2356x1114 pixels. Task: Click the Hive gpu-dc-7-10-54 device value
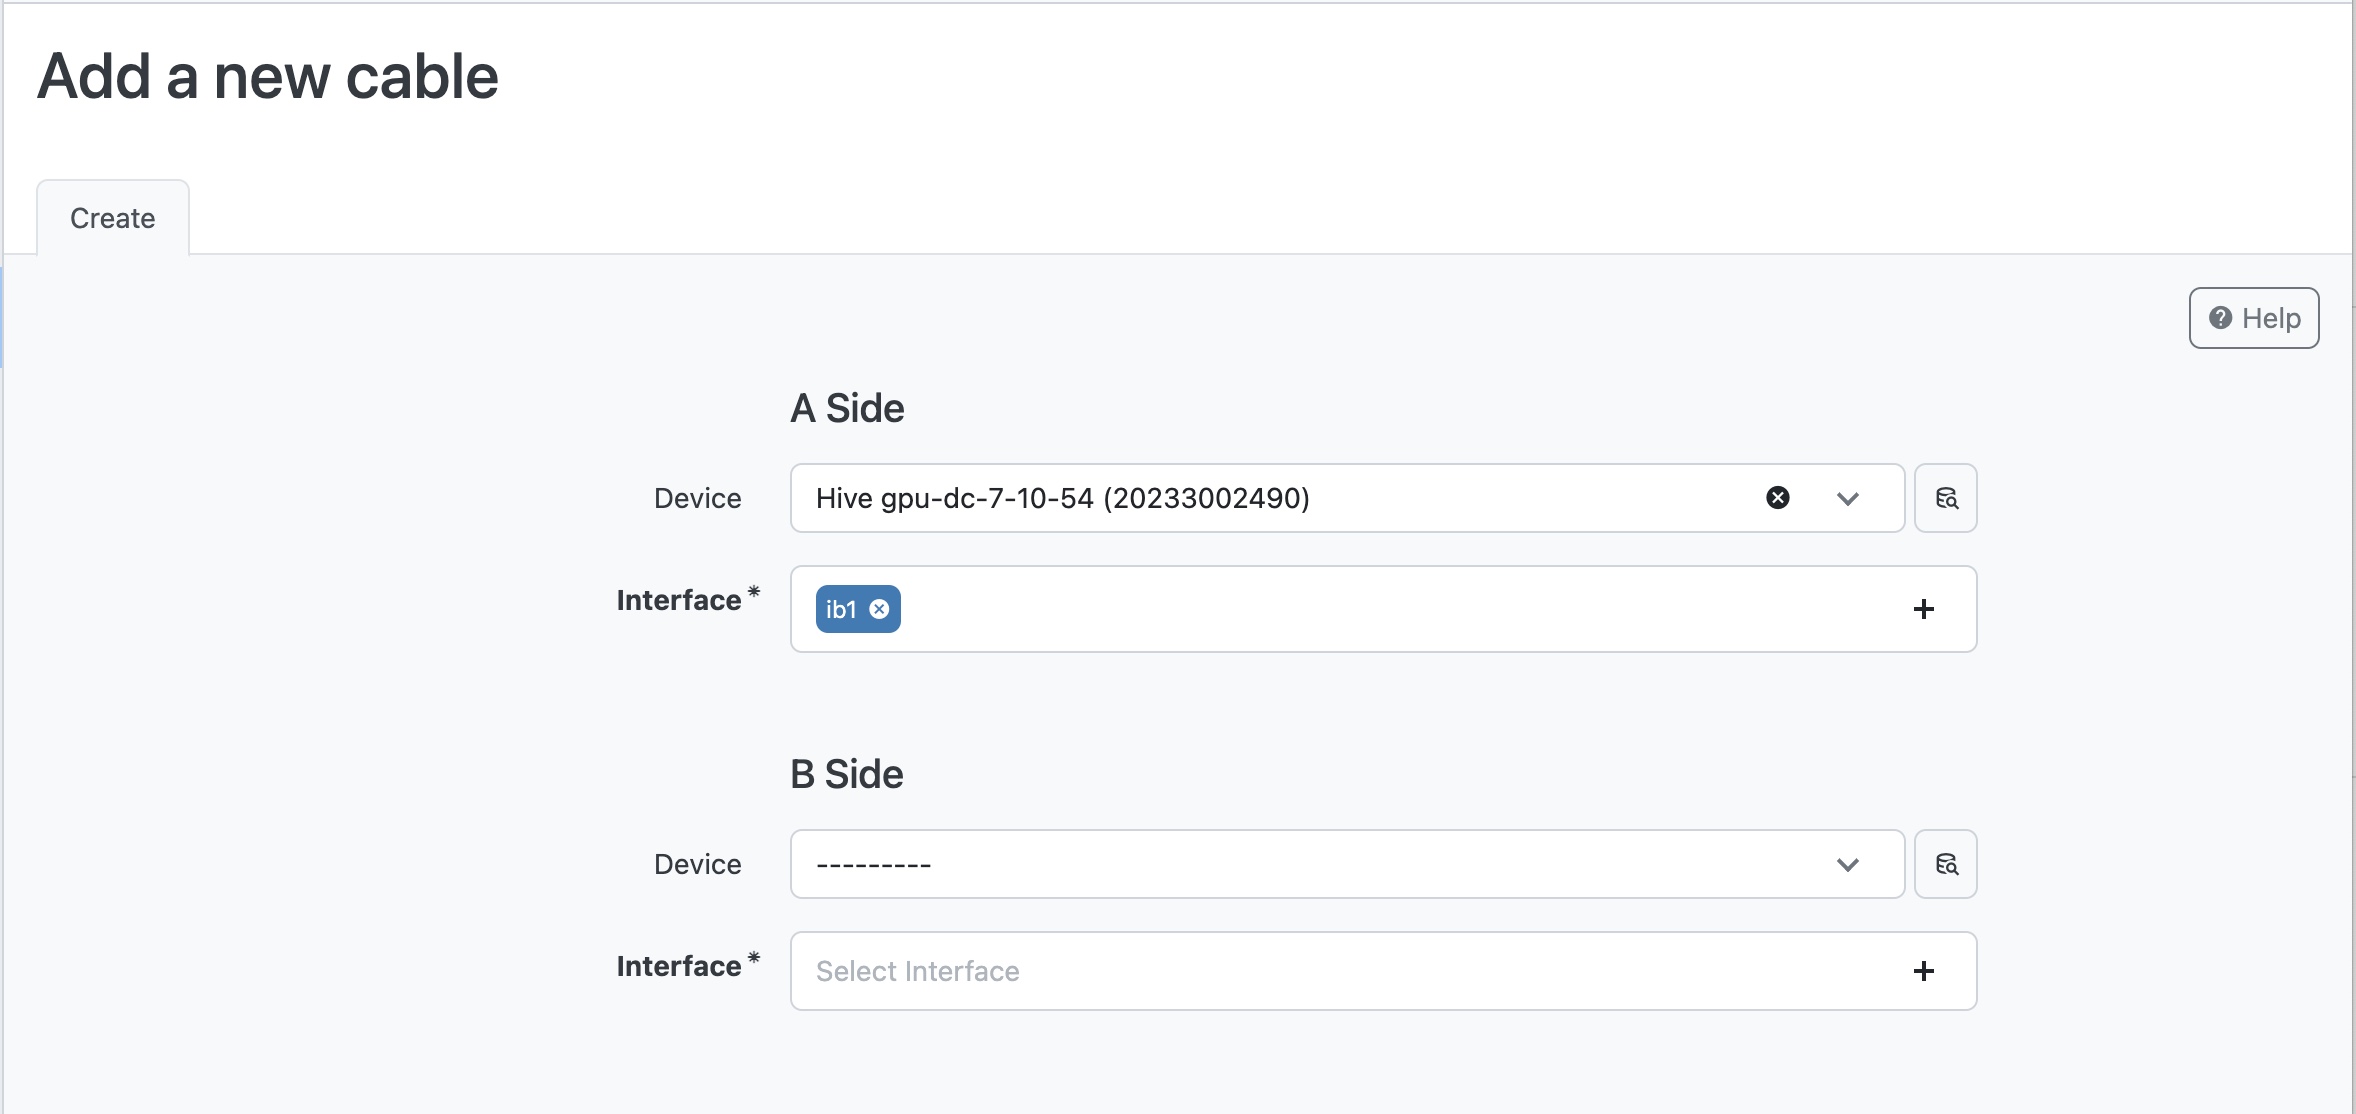[1062, 498]
